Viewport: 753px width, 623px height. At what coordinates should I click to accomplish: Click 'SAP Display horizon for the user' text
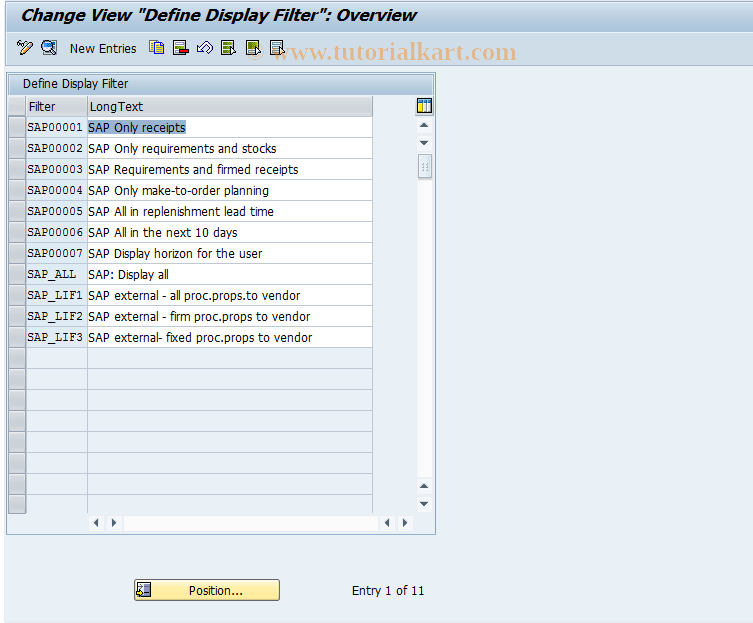[x=175, y=254]
